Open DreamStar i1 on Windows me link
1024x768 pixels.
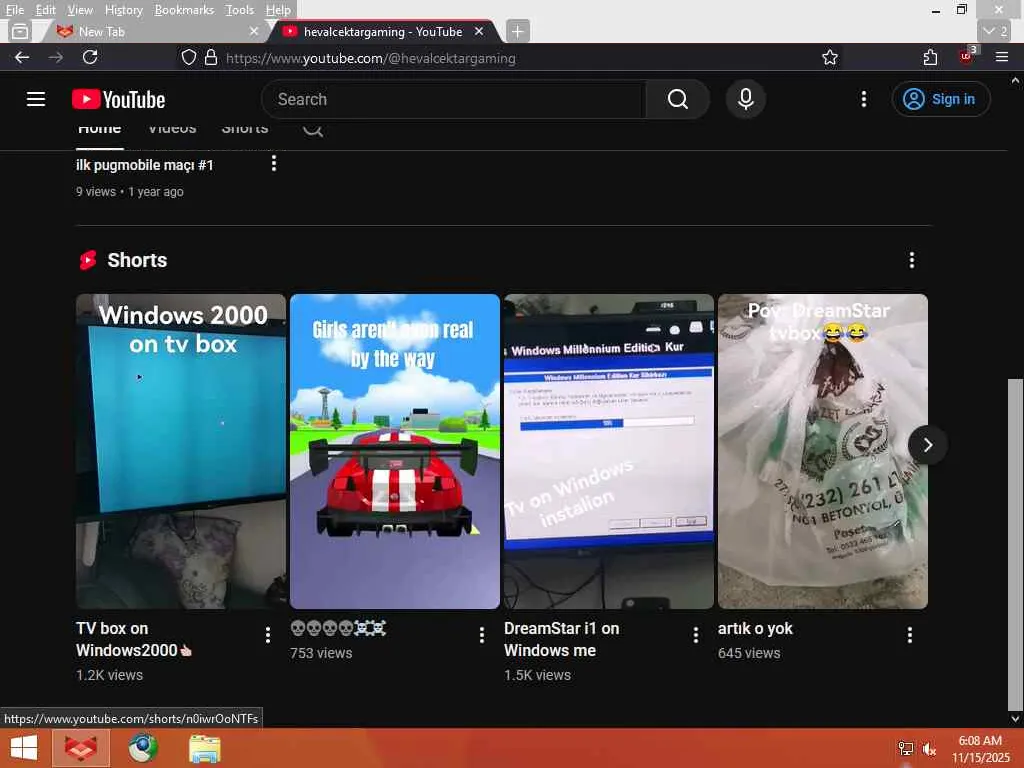562,639
